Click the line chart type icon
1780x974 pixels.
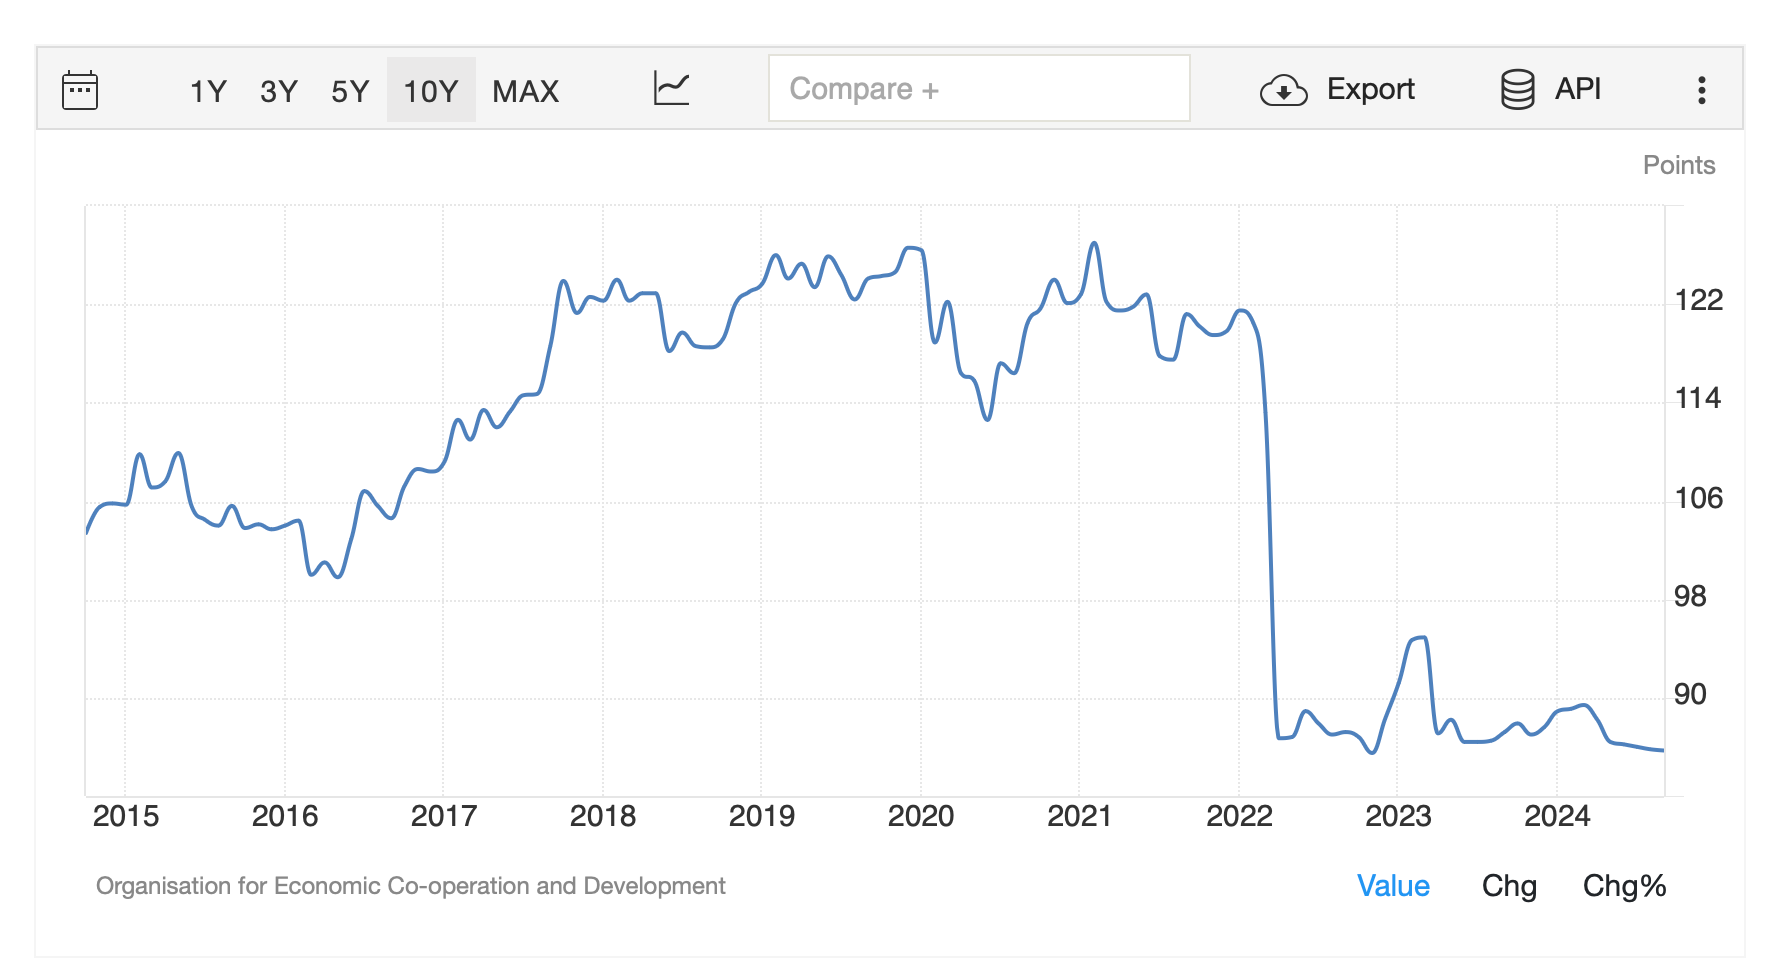click(x=671, y=89)
